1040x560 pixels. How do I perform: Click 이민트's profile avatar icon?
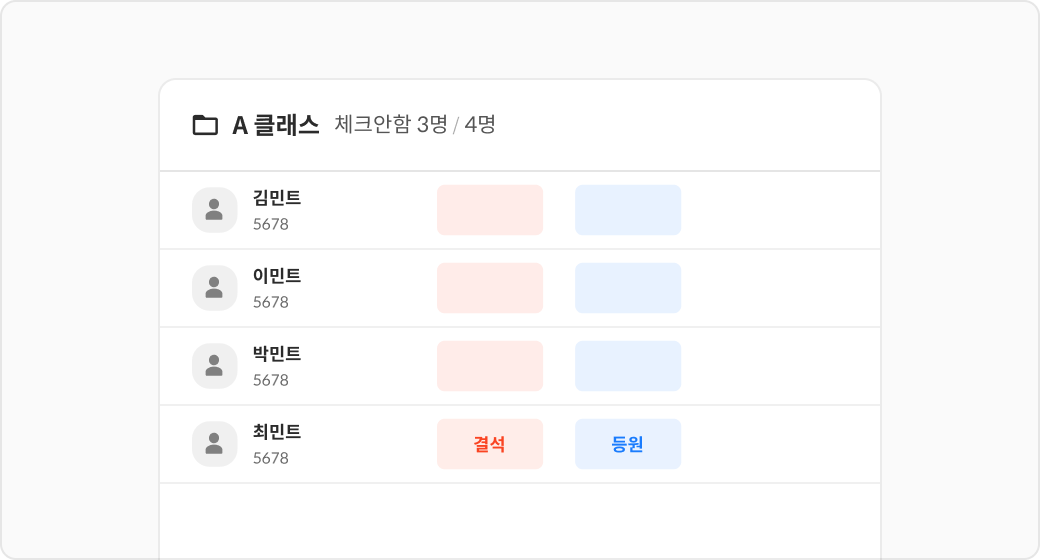tap(214, 288)
